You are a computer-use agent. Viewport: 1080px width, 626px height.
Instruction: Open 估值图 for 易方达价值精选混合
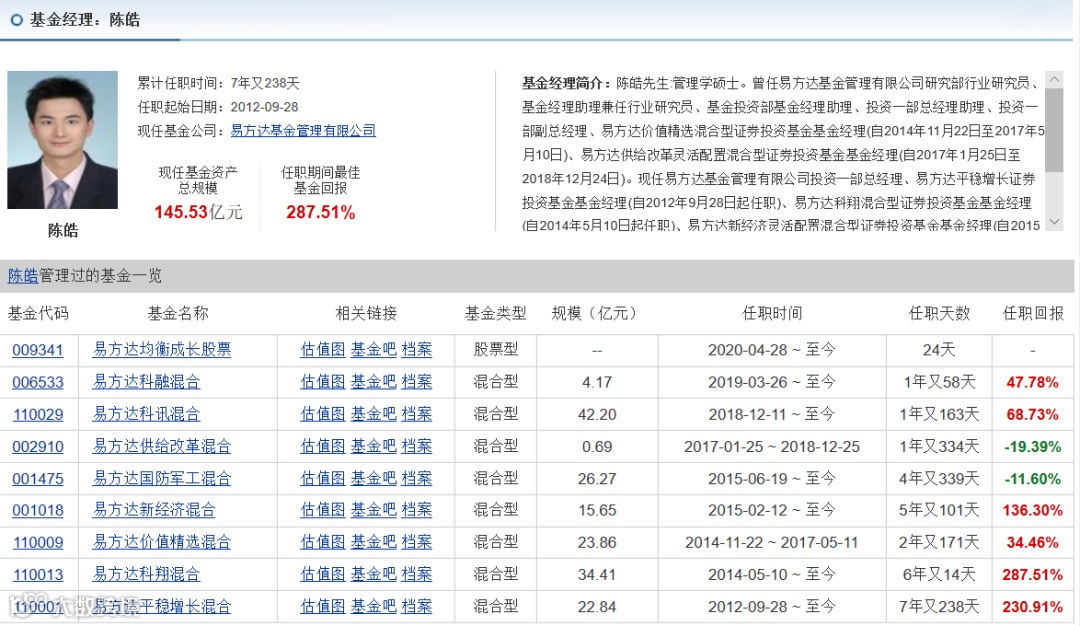(322, 542)
